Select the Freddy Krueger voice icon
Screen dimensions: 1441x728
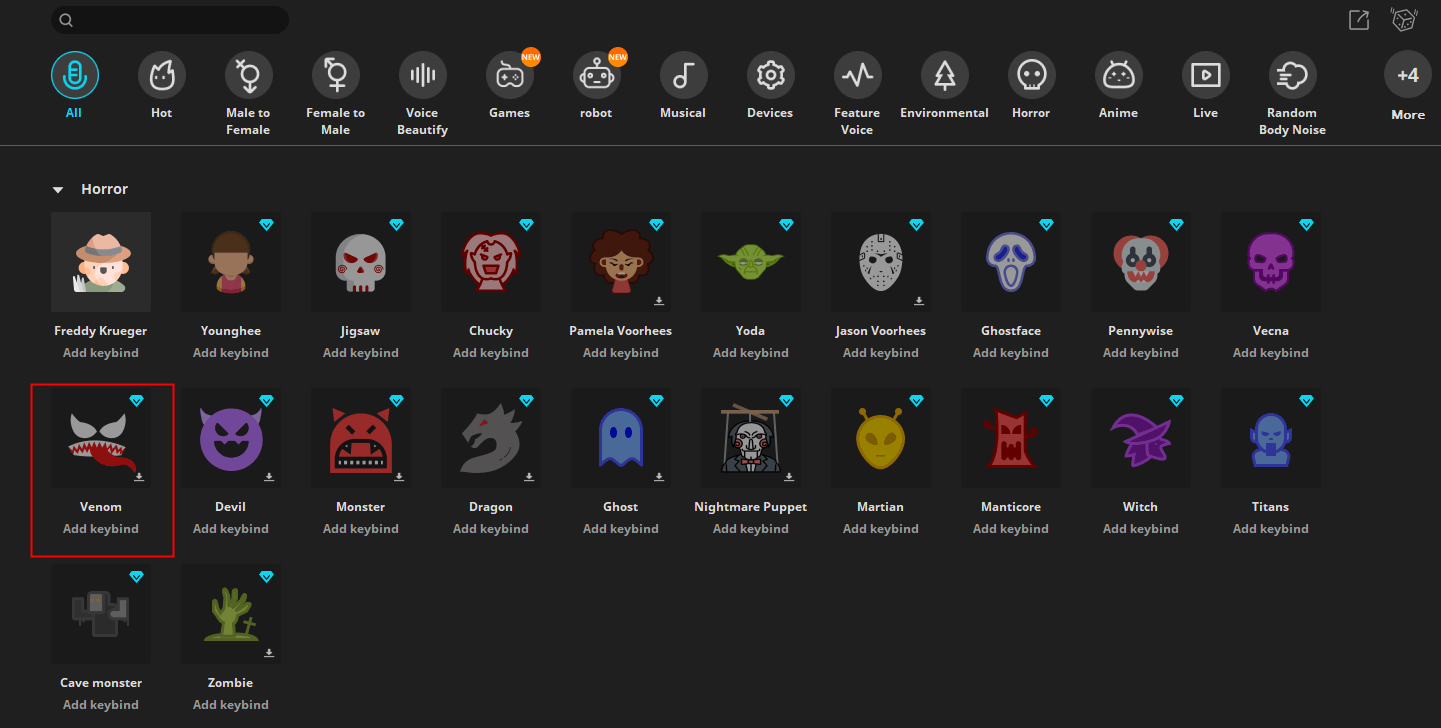(101, 262)
